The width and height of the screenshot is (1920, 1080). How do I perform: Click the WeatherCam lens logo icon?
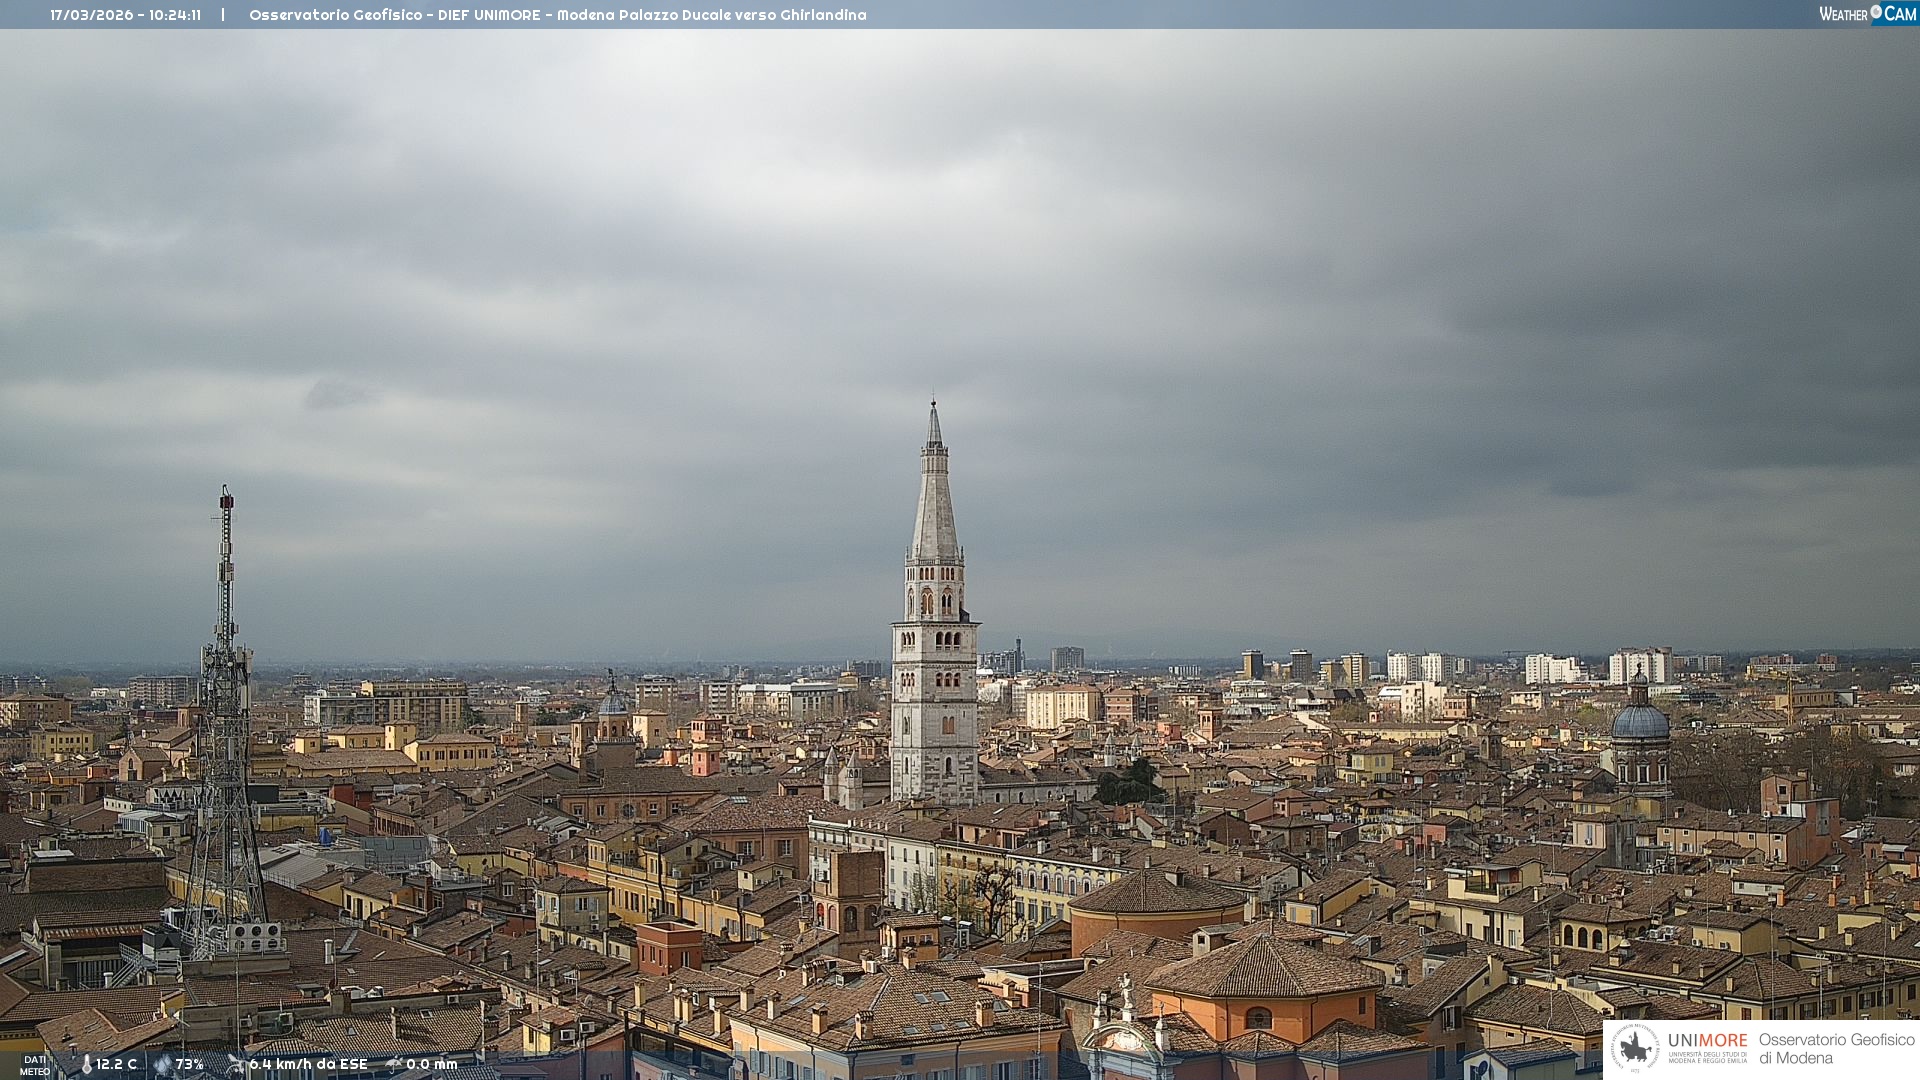(1876, 12)
